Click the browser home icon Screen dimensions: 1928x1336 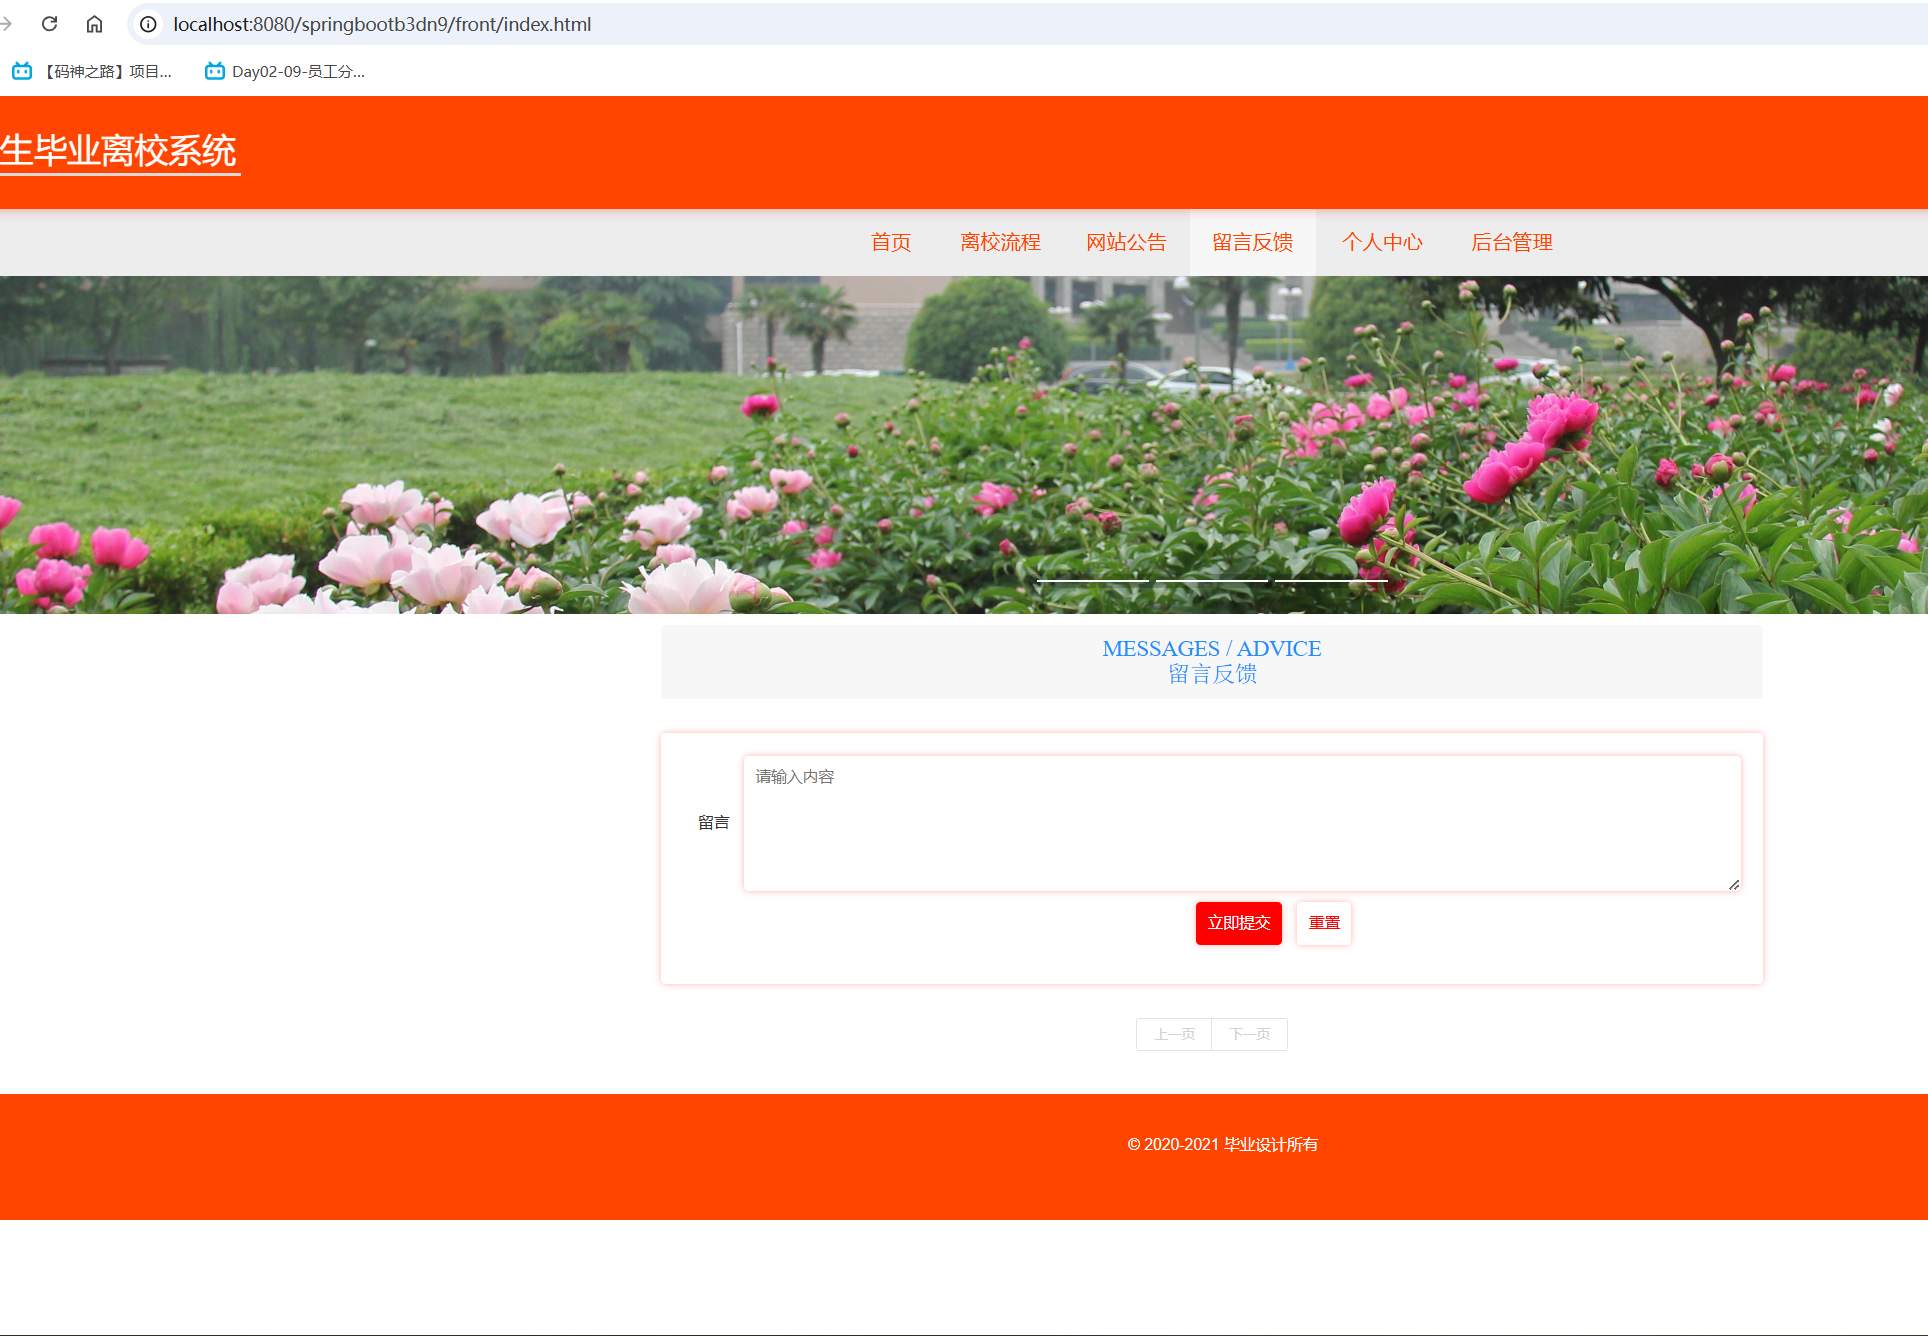click(x=94, y=24)
